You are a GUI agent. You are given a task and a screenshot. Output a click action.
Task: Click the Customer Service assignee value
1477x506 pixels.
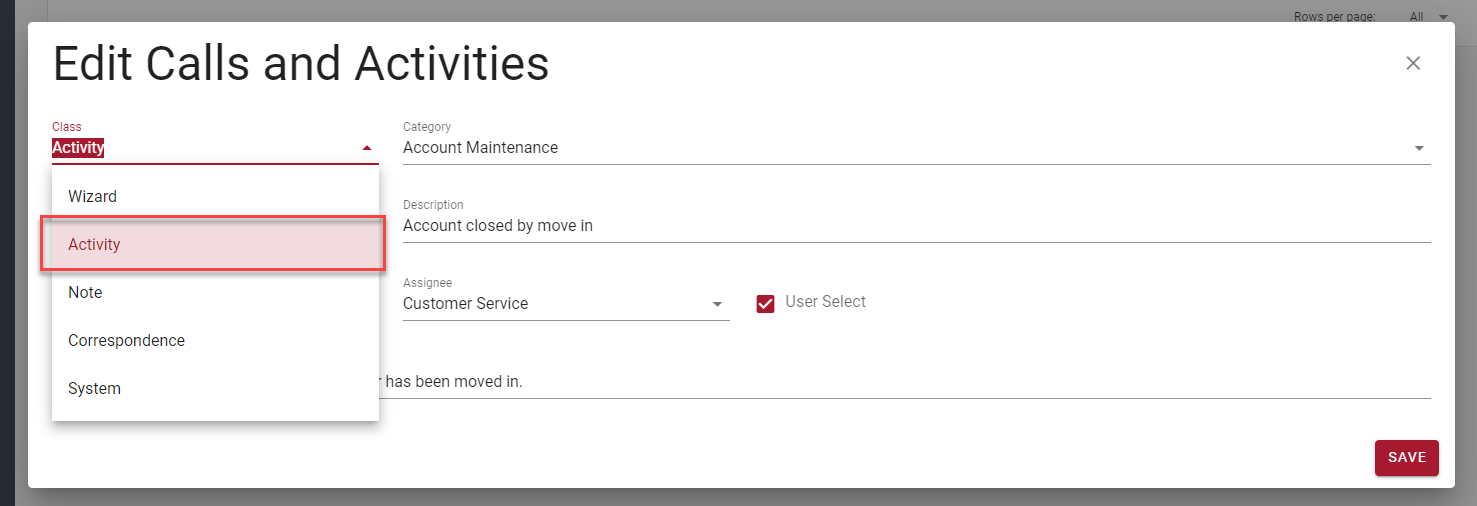pyautogui.click(x=465, y=304)
